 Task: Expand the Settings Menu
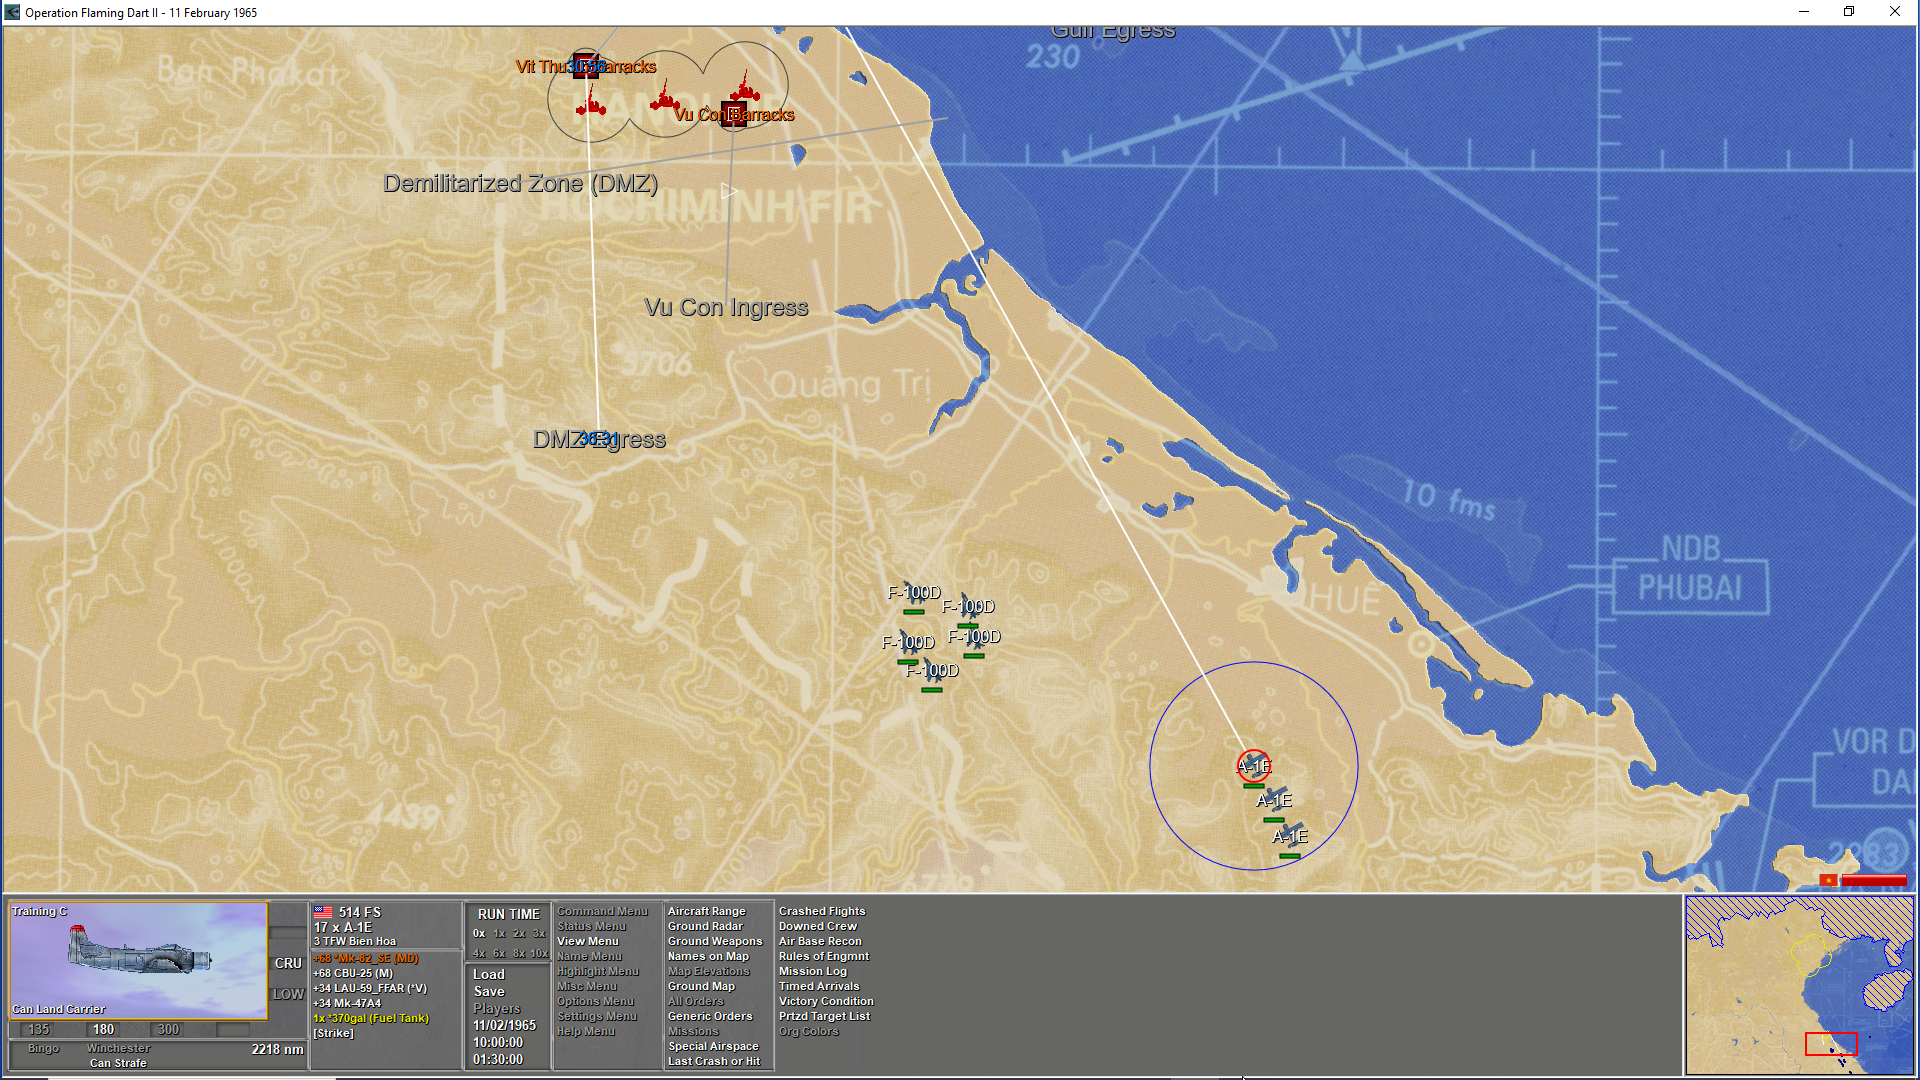pos(596,1016)
